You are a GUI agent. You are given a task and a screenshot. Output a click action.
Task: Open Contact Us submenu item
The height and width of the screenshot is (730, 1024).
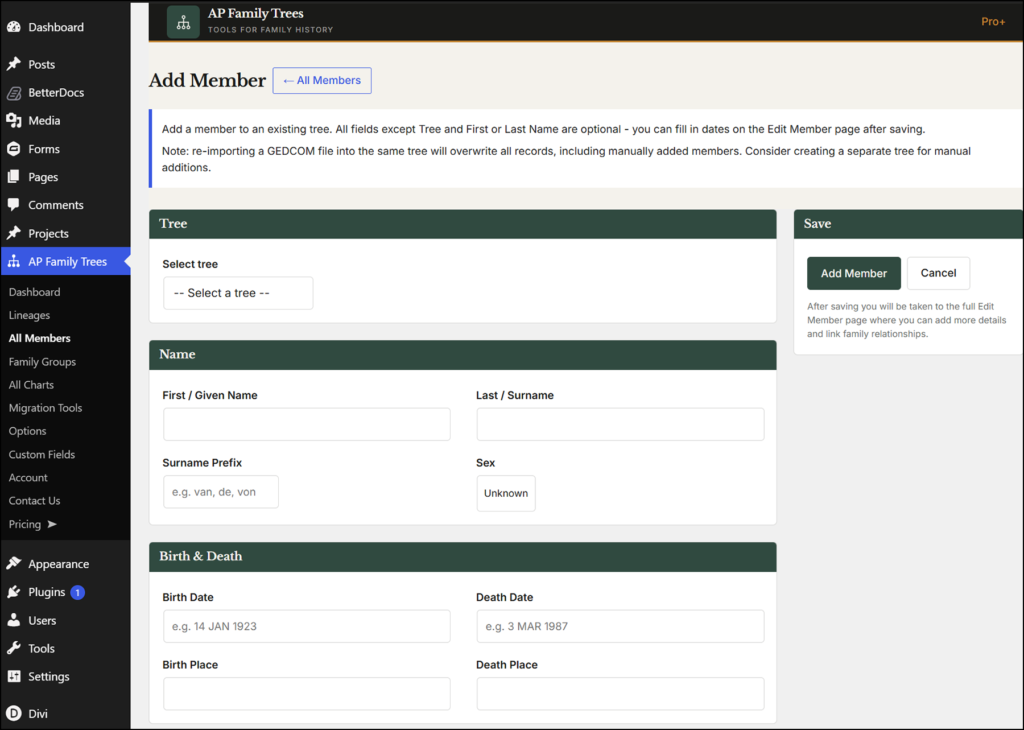35,501
